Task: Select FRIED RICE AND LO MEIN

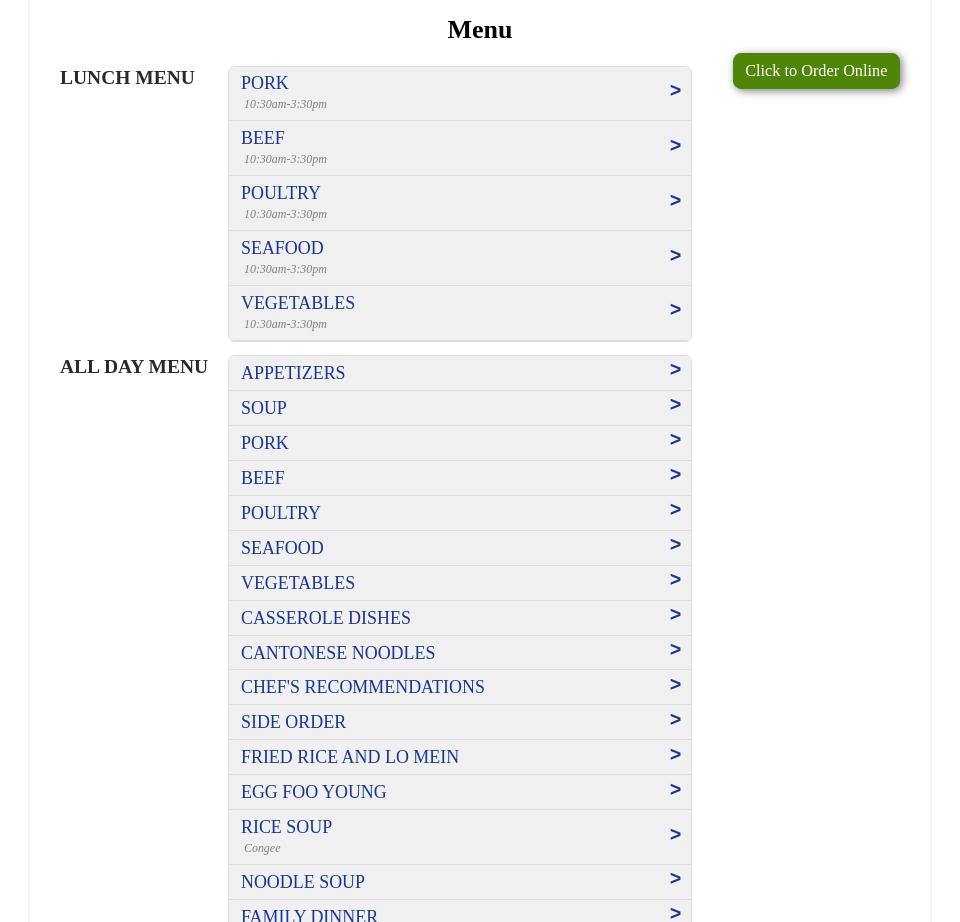Action: 350,757
